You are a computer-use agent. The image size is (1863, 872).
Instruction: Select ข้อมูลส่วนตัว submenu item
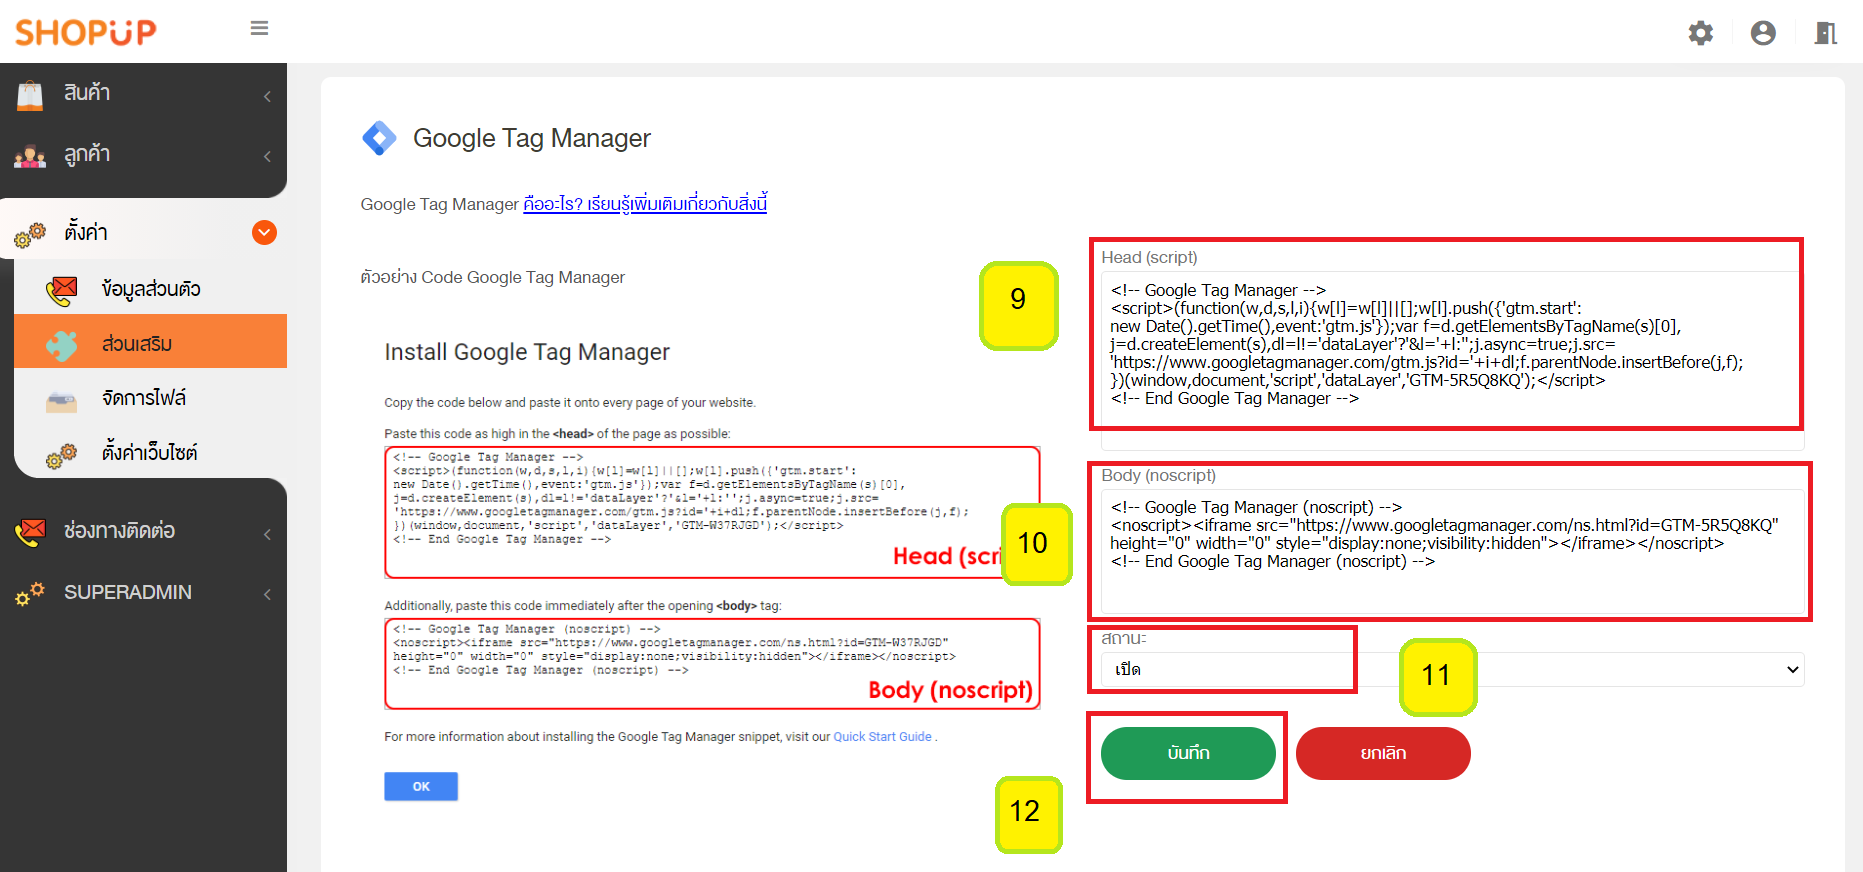tap(150, 289)
